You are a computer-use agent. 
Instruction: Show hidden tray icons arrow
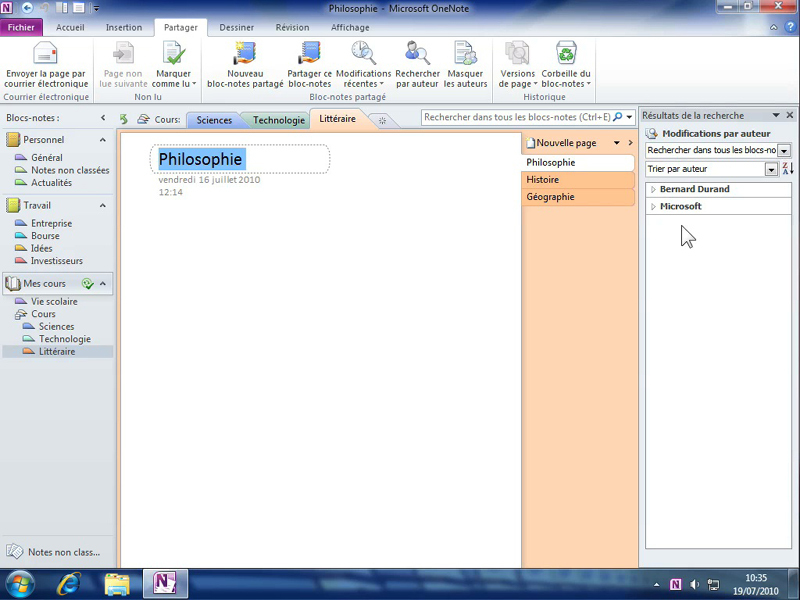coord(657,585)
